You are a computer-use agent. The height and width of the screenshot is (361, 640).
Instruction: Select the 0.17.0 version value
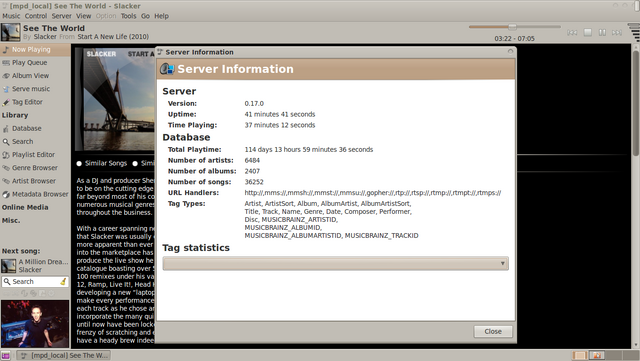254,104
